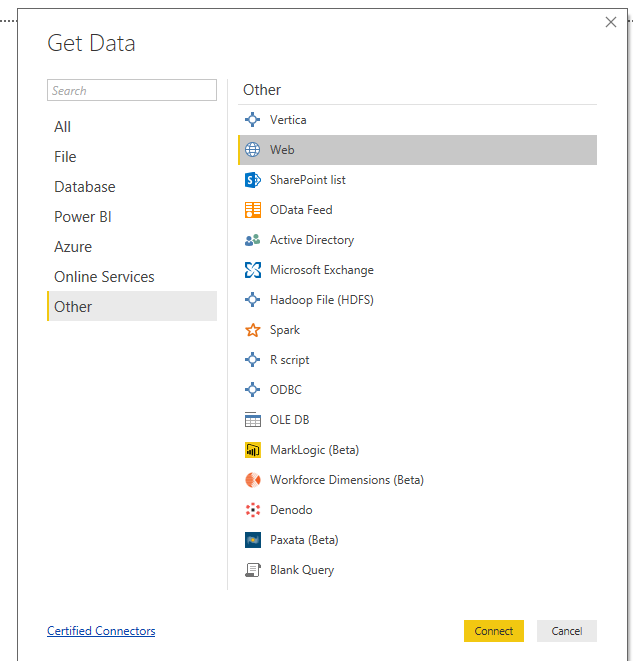Click the Paxata (Beta) icon
The image size is (633, 661).
252,540
